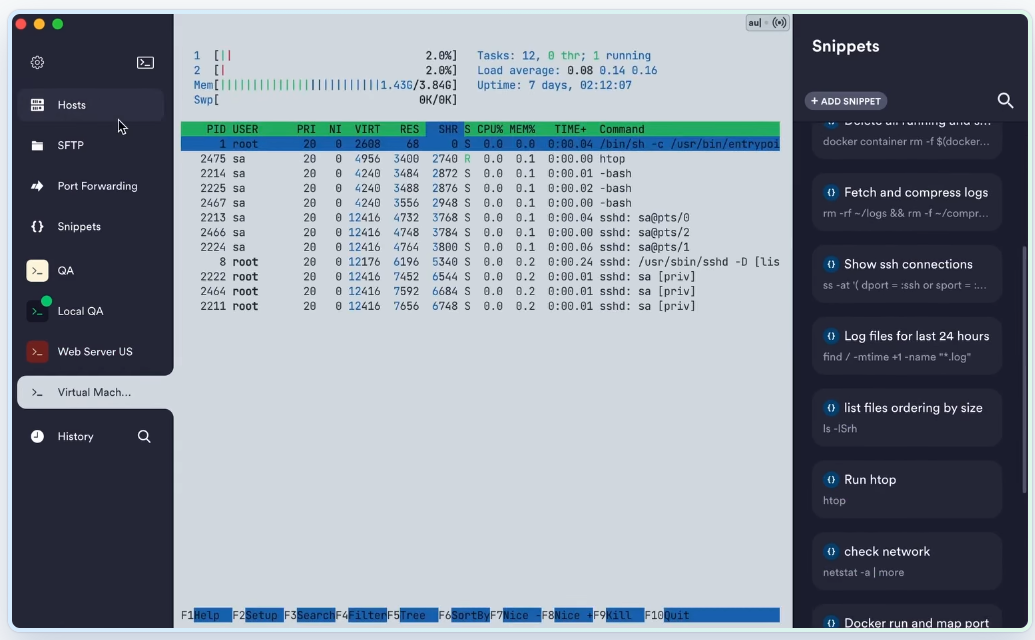Image resolution: width=1035 pixels, height=640 pixels.
Task: Open the settings gear in the sidebar
Action: [37, 62]
